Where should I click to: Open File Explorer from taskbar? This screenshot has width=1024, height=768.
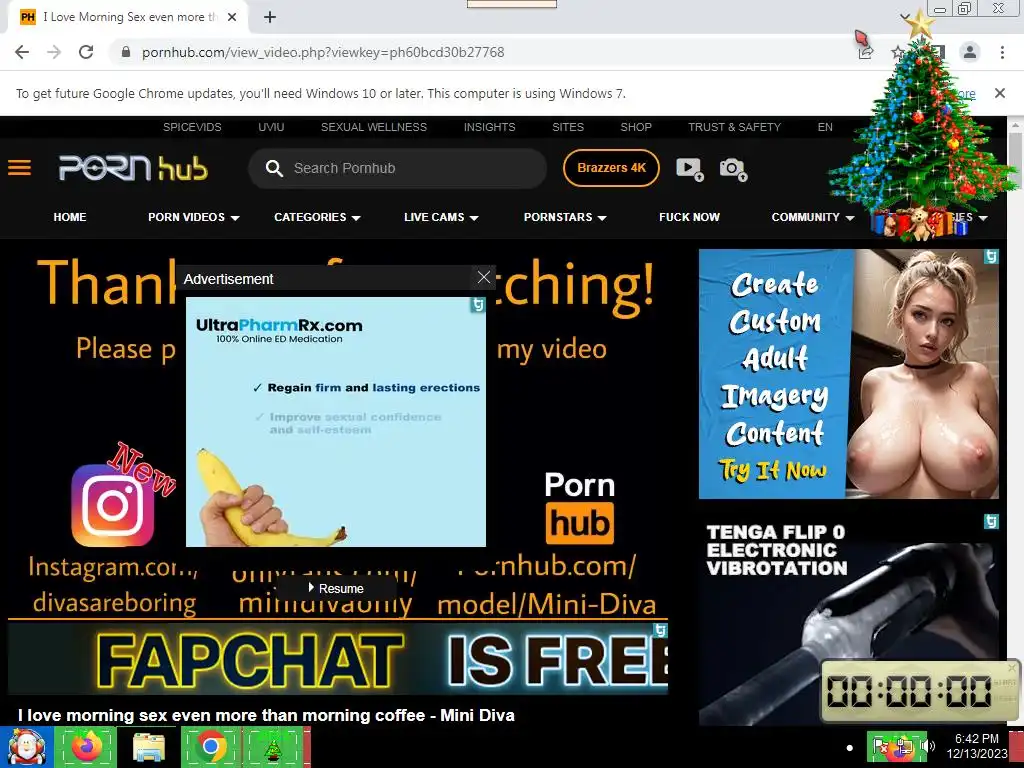click(x=148, y=747)
